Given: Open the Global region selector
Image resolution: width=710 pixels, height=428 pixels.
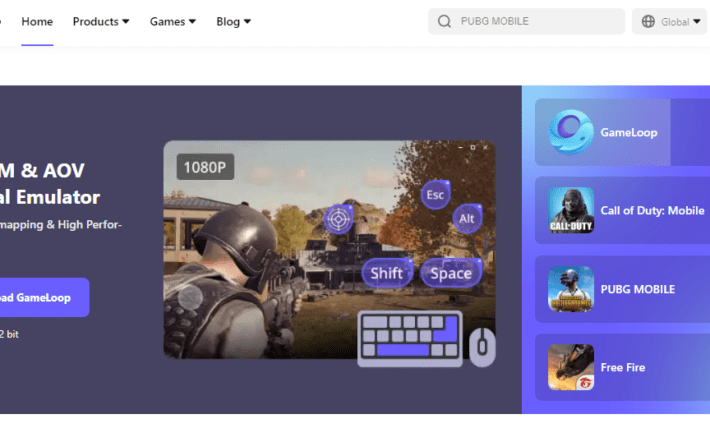Looking at the screenshot, I should point(670,21).
